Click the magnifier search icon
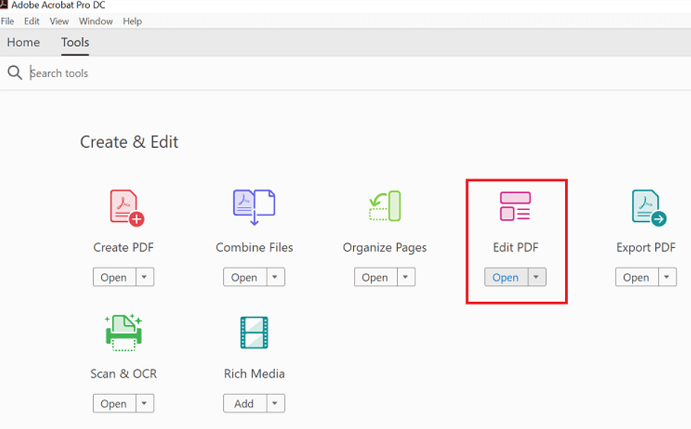691x429 pixels. click(x=15, y=73)
